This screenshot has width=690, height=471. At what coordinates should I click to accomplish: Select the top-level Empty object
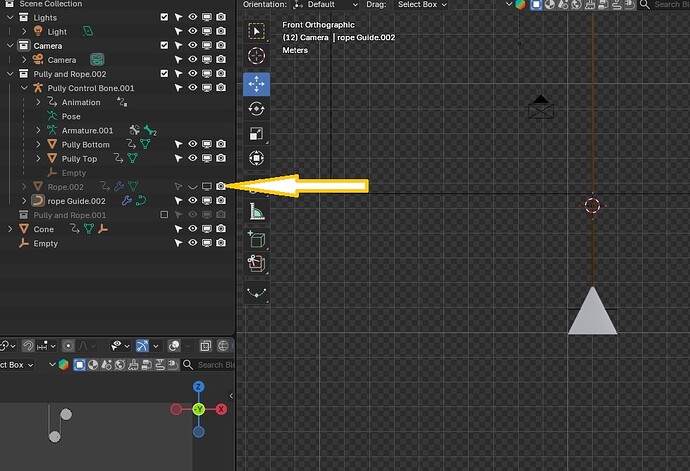45,243
